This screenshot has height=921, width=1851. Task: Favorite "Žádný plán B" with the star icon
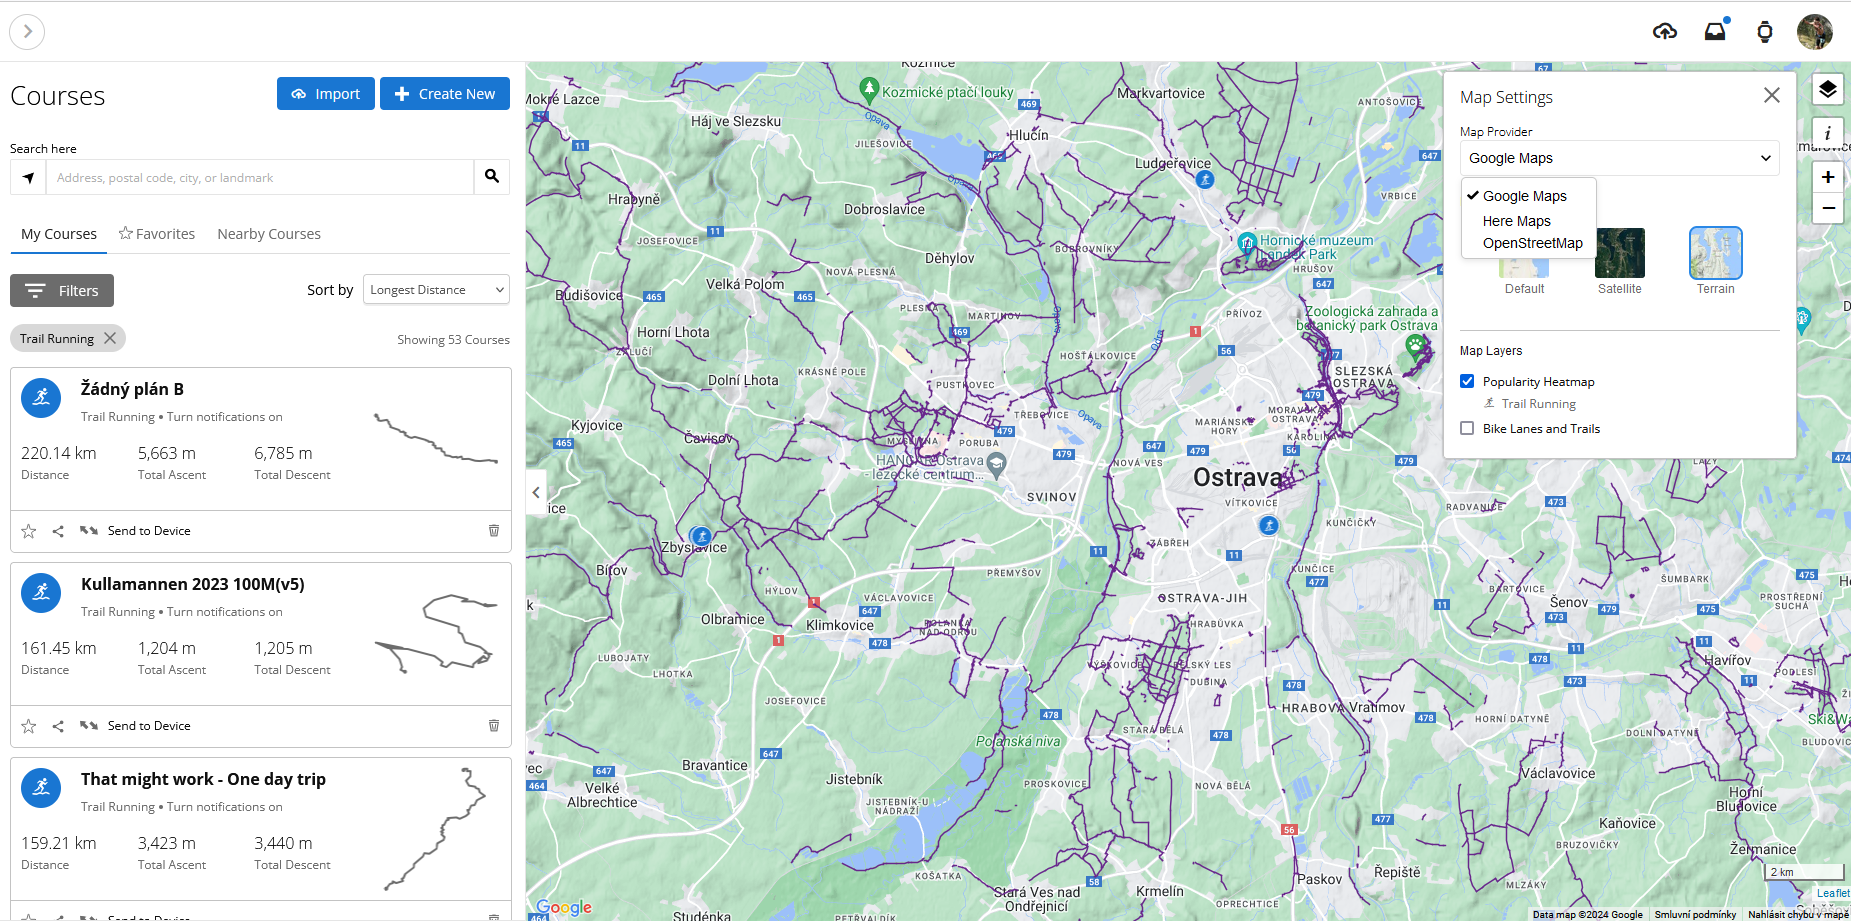click(28, 530)
